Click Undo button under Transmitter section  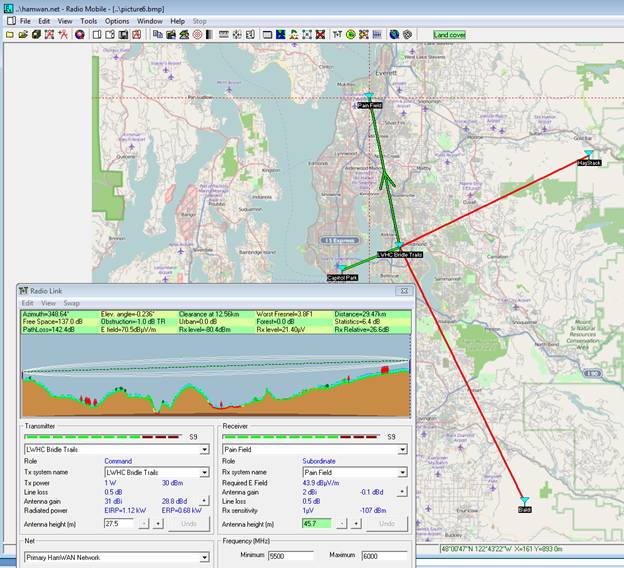(x=189, y=524)
